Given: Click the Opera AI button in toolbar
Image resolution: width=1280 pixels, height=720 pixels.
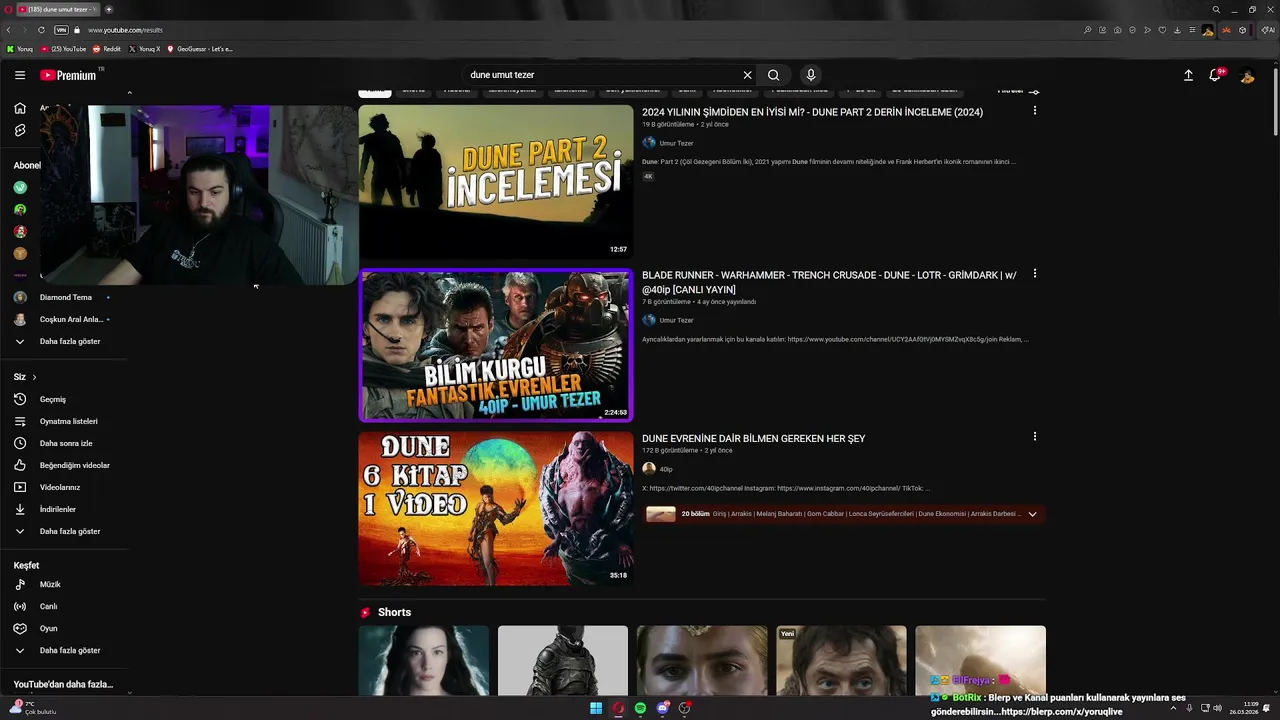Looking at the screenshot, I should tap(1267, 30).
